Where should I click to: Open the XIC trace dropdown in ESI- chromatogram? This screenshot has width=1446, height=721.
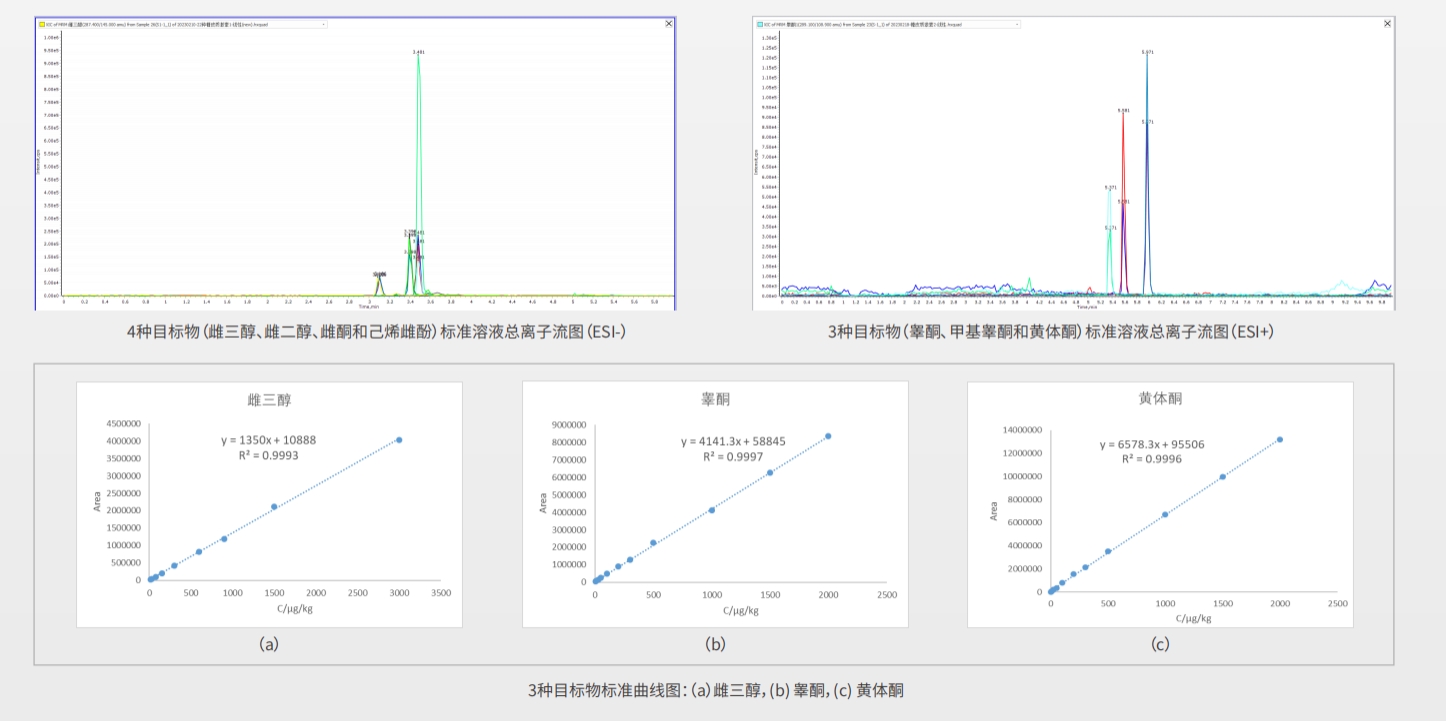[x=323, y=24]
